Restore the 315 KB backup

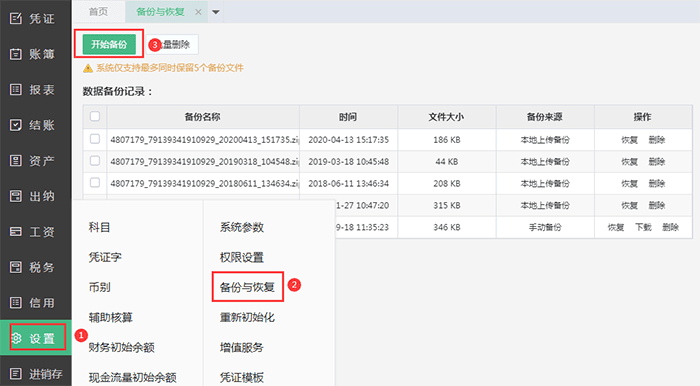629,205
